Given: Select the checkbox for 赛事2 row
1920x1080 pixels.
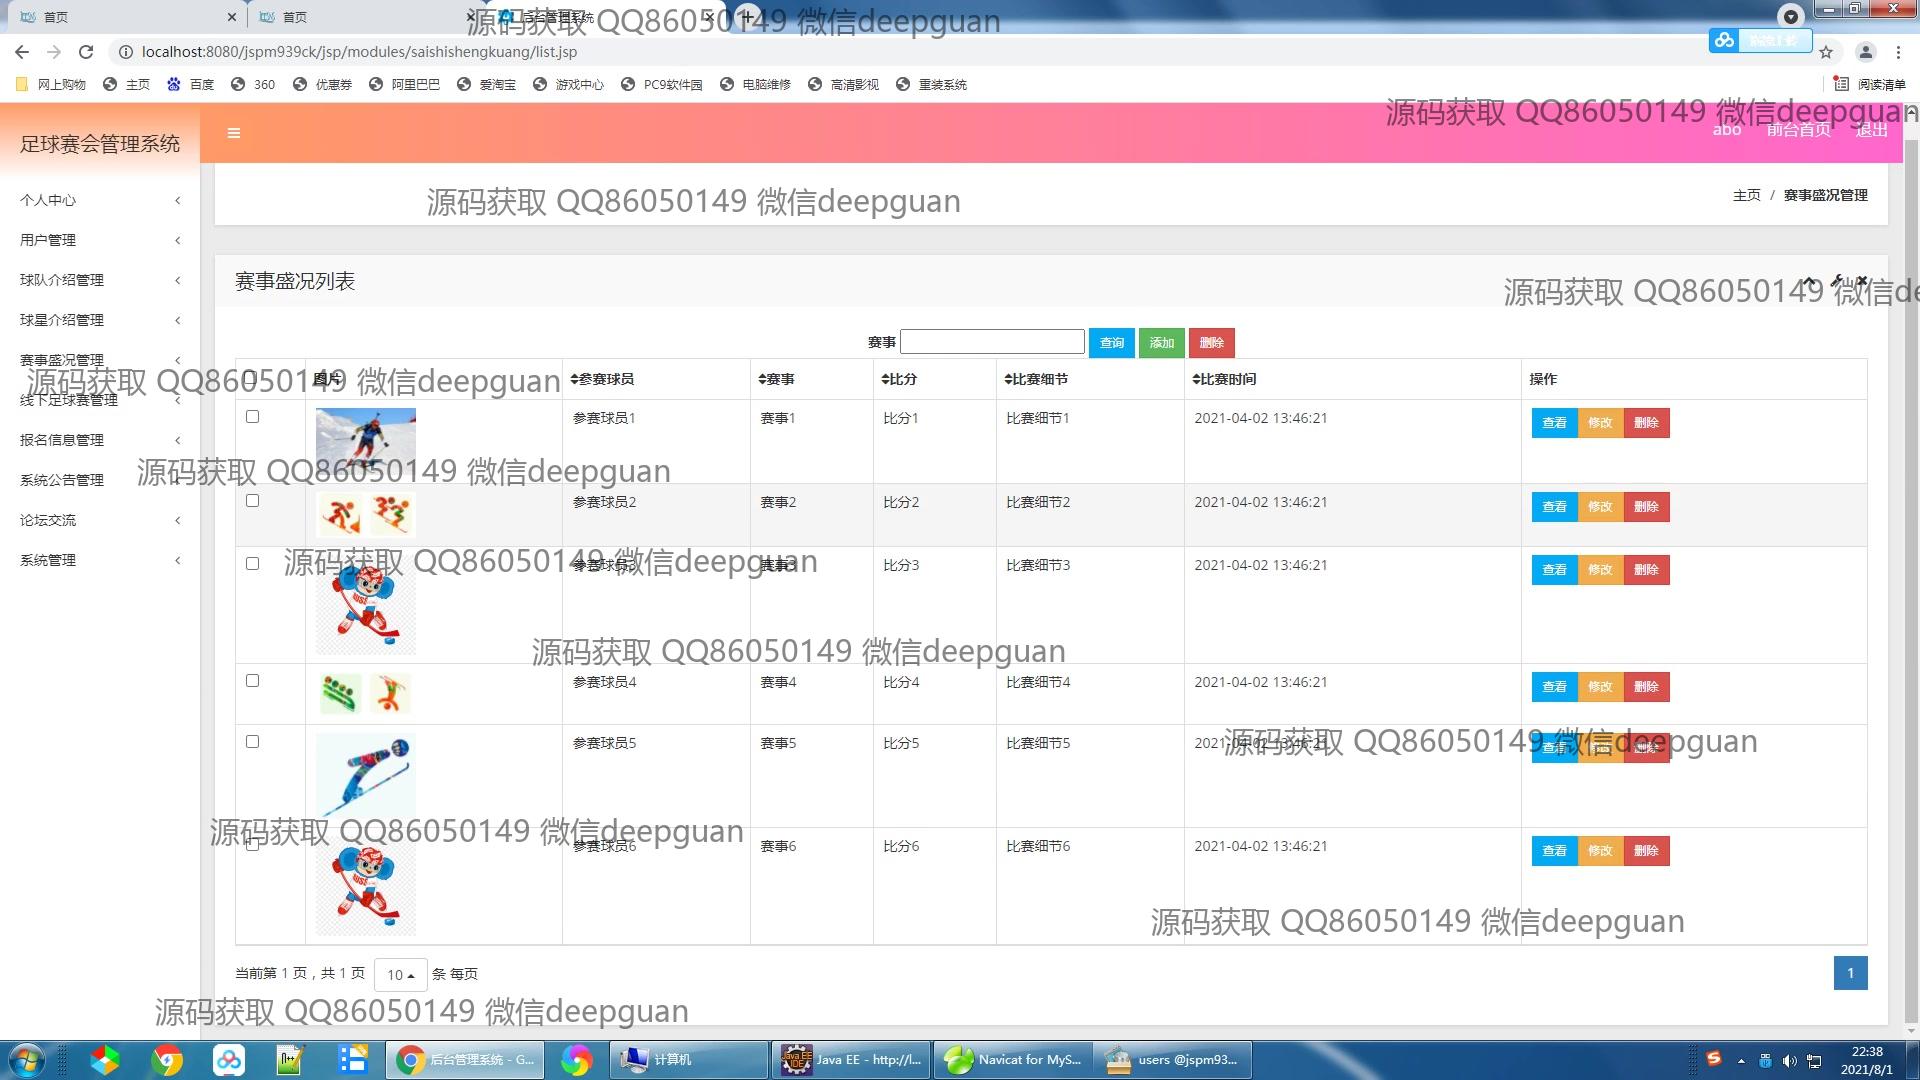Looking at the screenshot, I should [252, 501].
